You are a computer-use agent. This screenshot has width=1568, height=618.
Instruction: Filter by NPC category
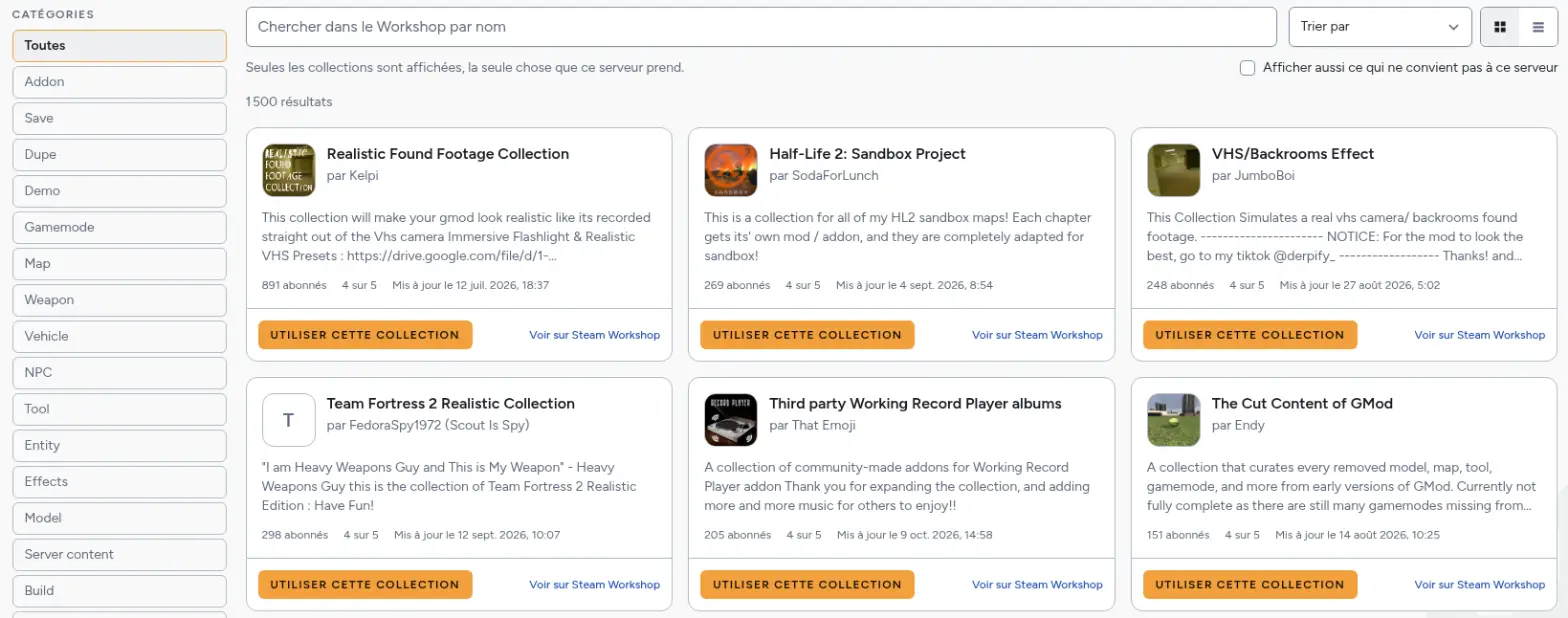click(120, 373)
